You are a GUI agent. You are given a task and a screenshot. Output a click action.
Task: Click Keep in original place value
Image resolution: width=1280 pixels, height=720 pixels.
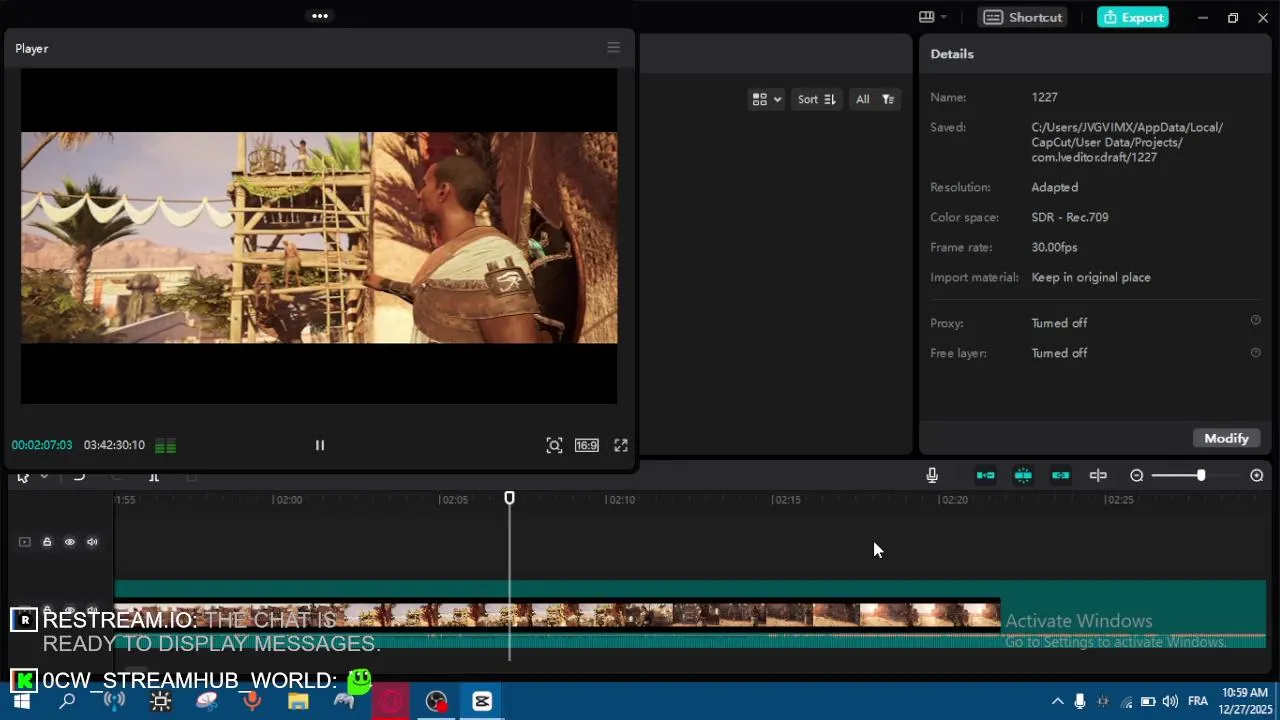pyautogui.click(x=1091, y=277)
